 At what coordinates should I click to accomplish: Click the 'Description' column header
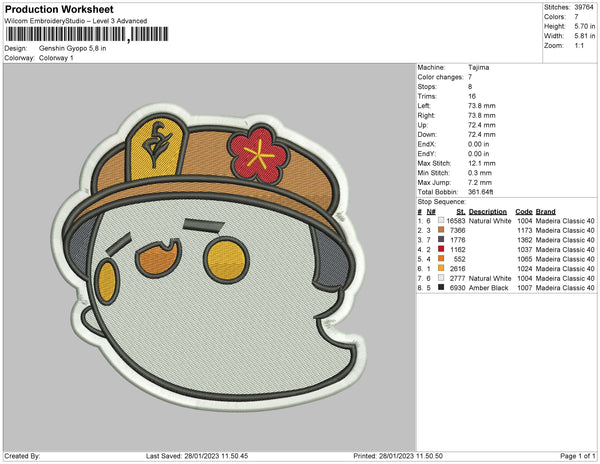pyautogui.click(x=488, y=212)
